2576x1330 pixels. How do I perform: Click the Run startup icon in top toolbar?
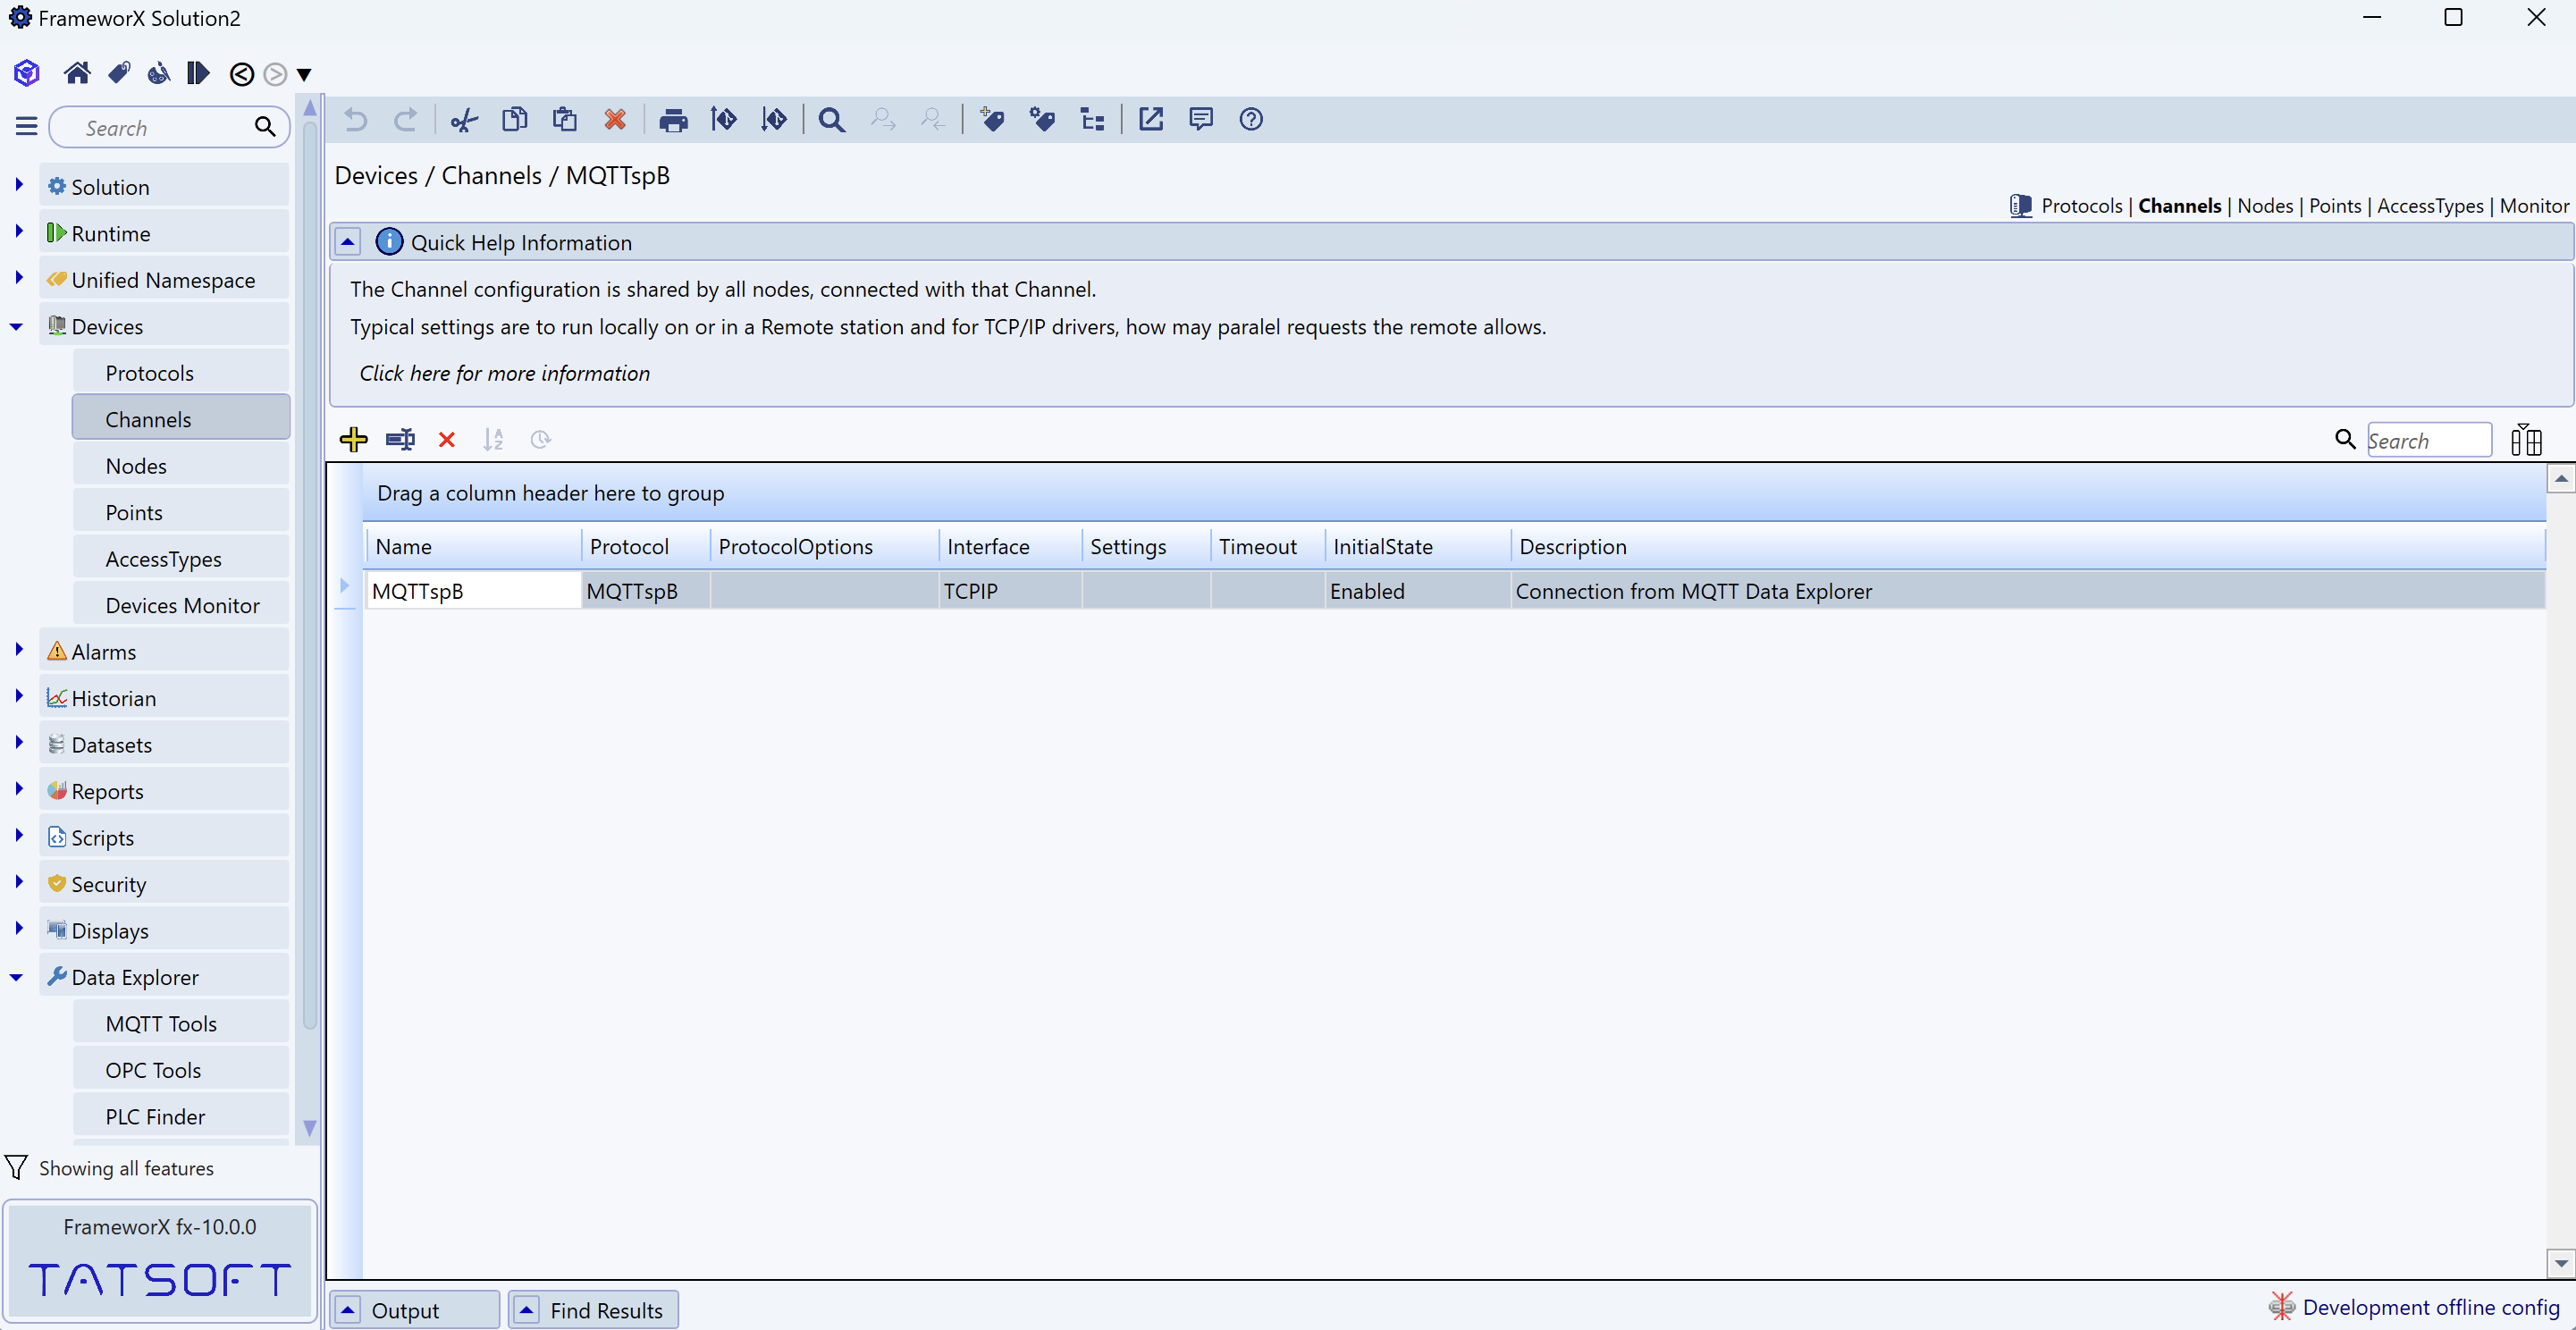[x=198, y=73]
